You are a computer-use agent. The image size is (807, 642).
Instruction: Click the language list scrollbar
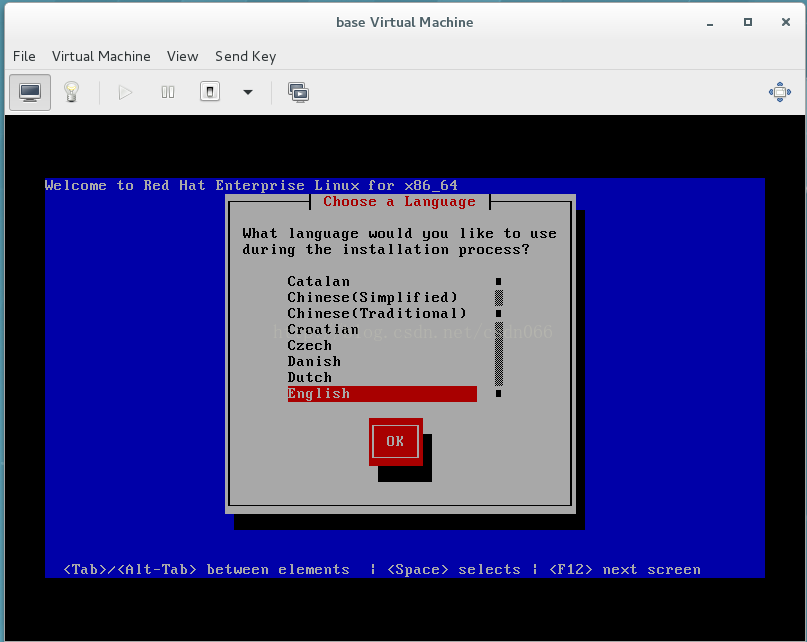[499, 337]
